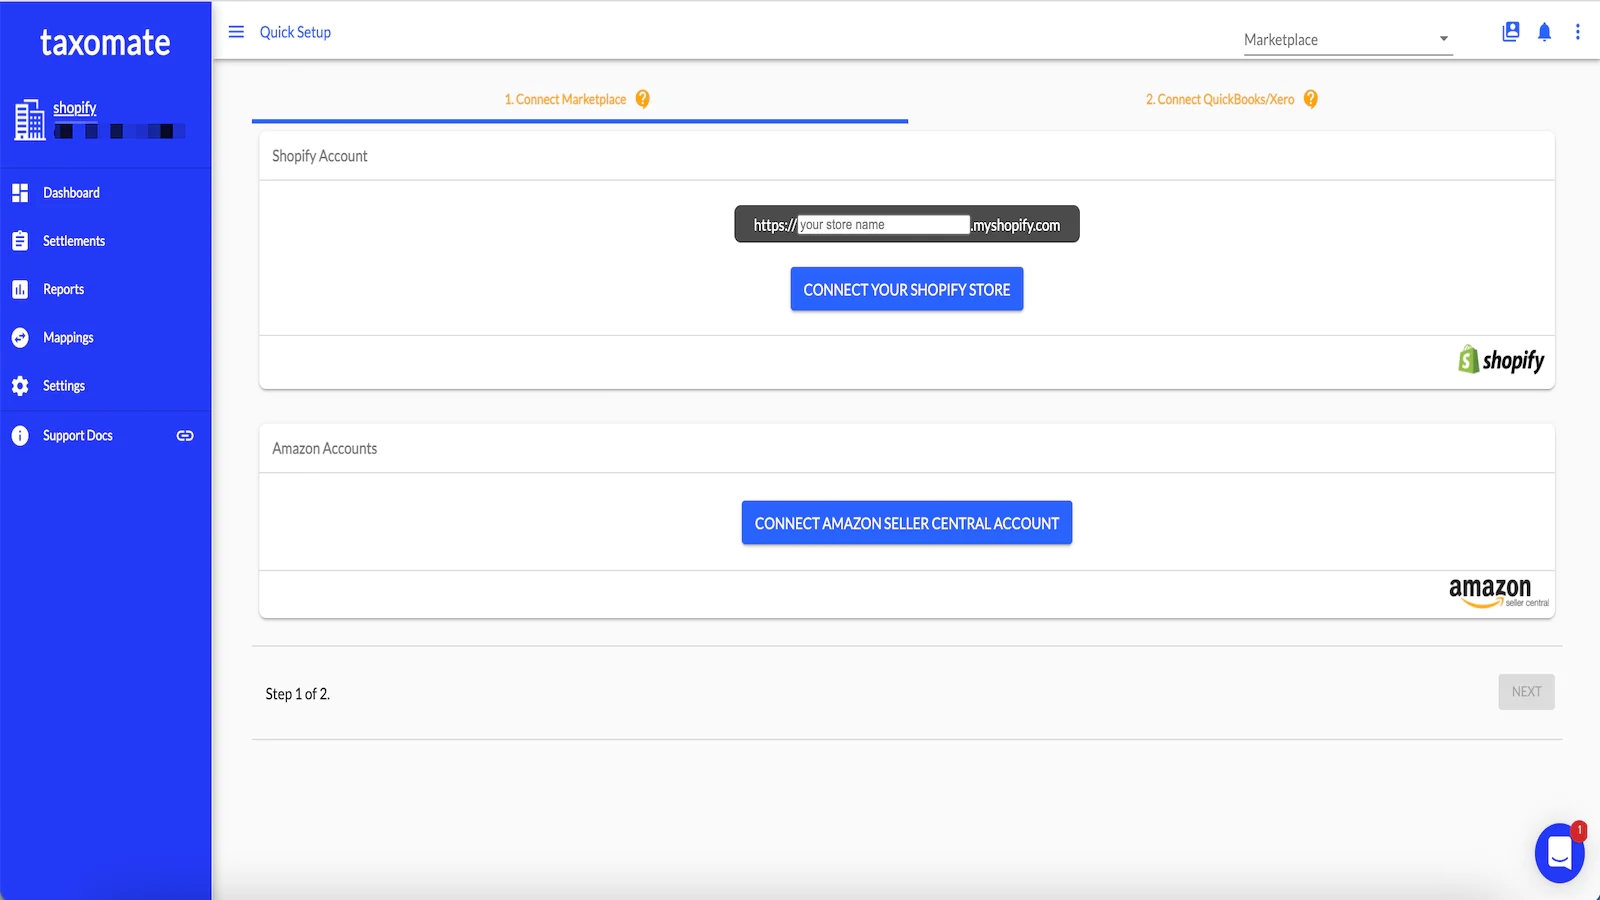Click help icon beside Connect QuickBooks/Xero
Viewport: 1600px width, 900px height.
point(1311,99)
